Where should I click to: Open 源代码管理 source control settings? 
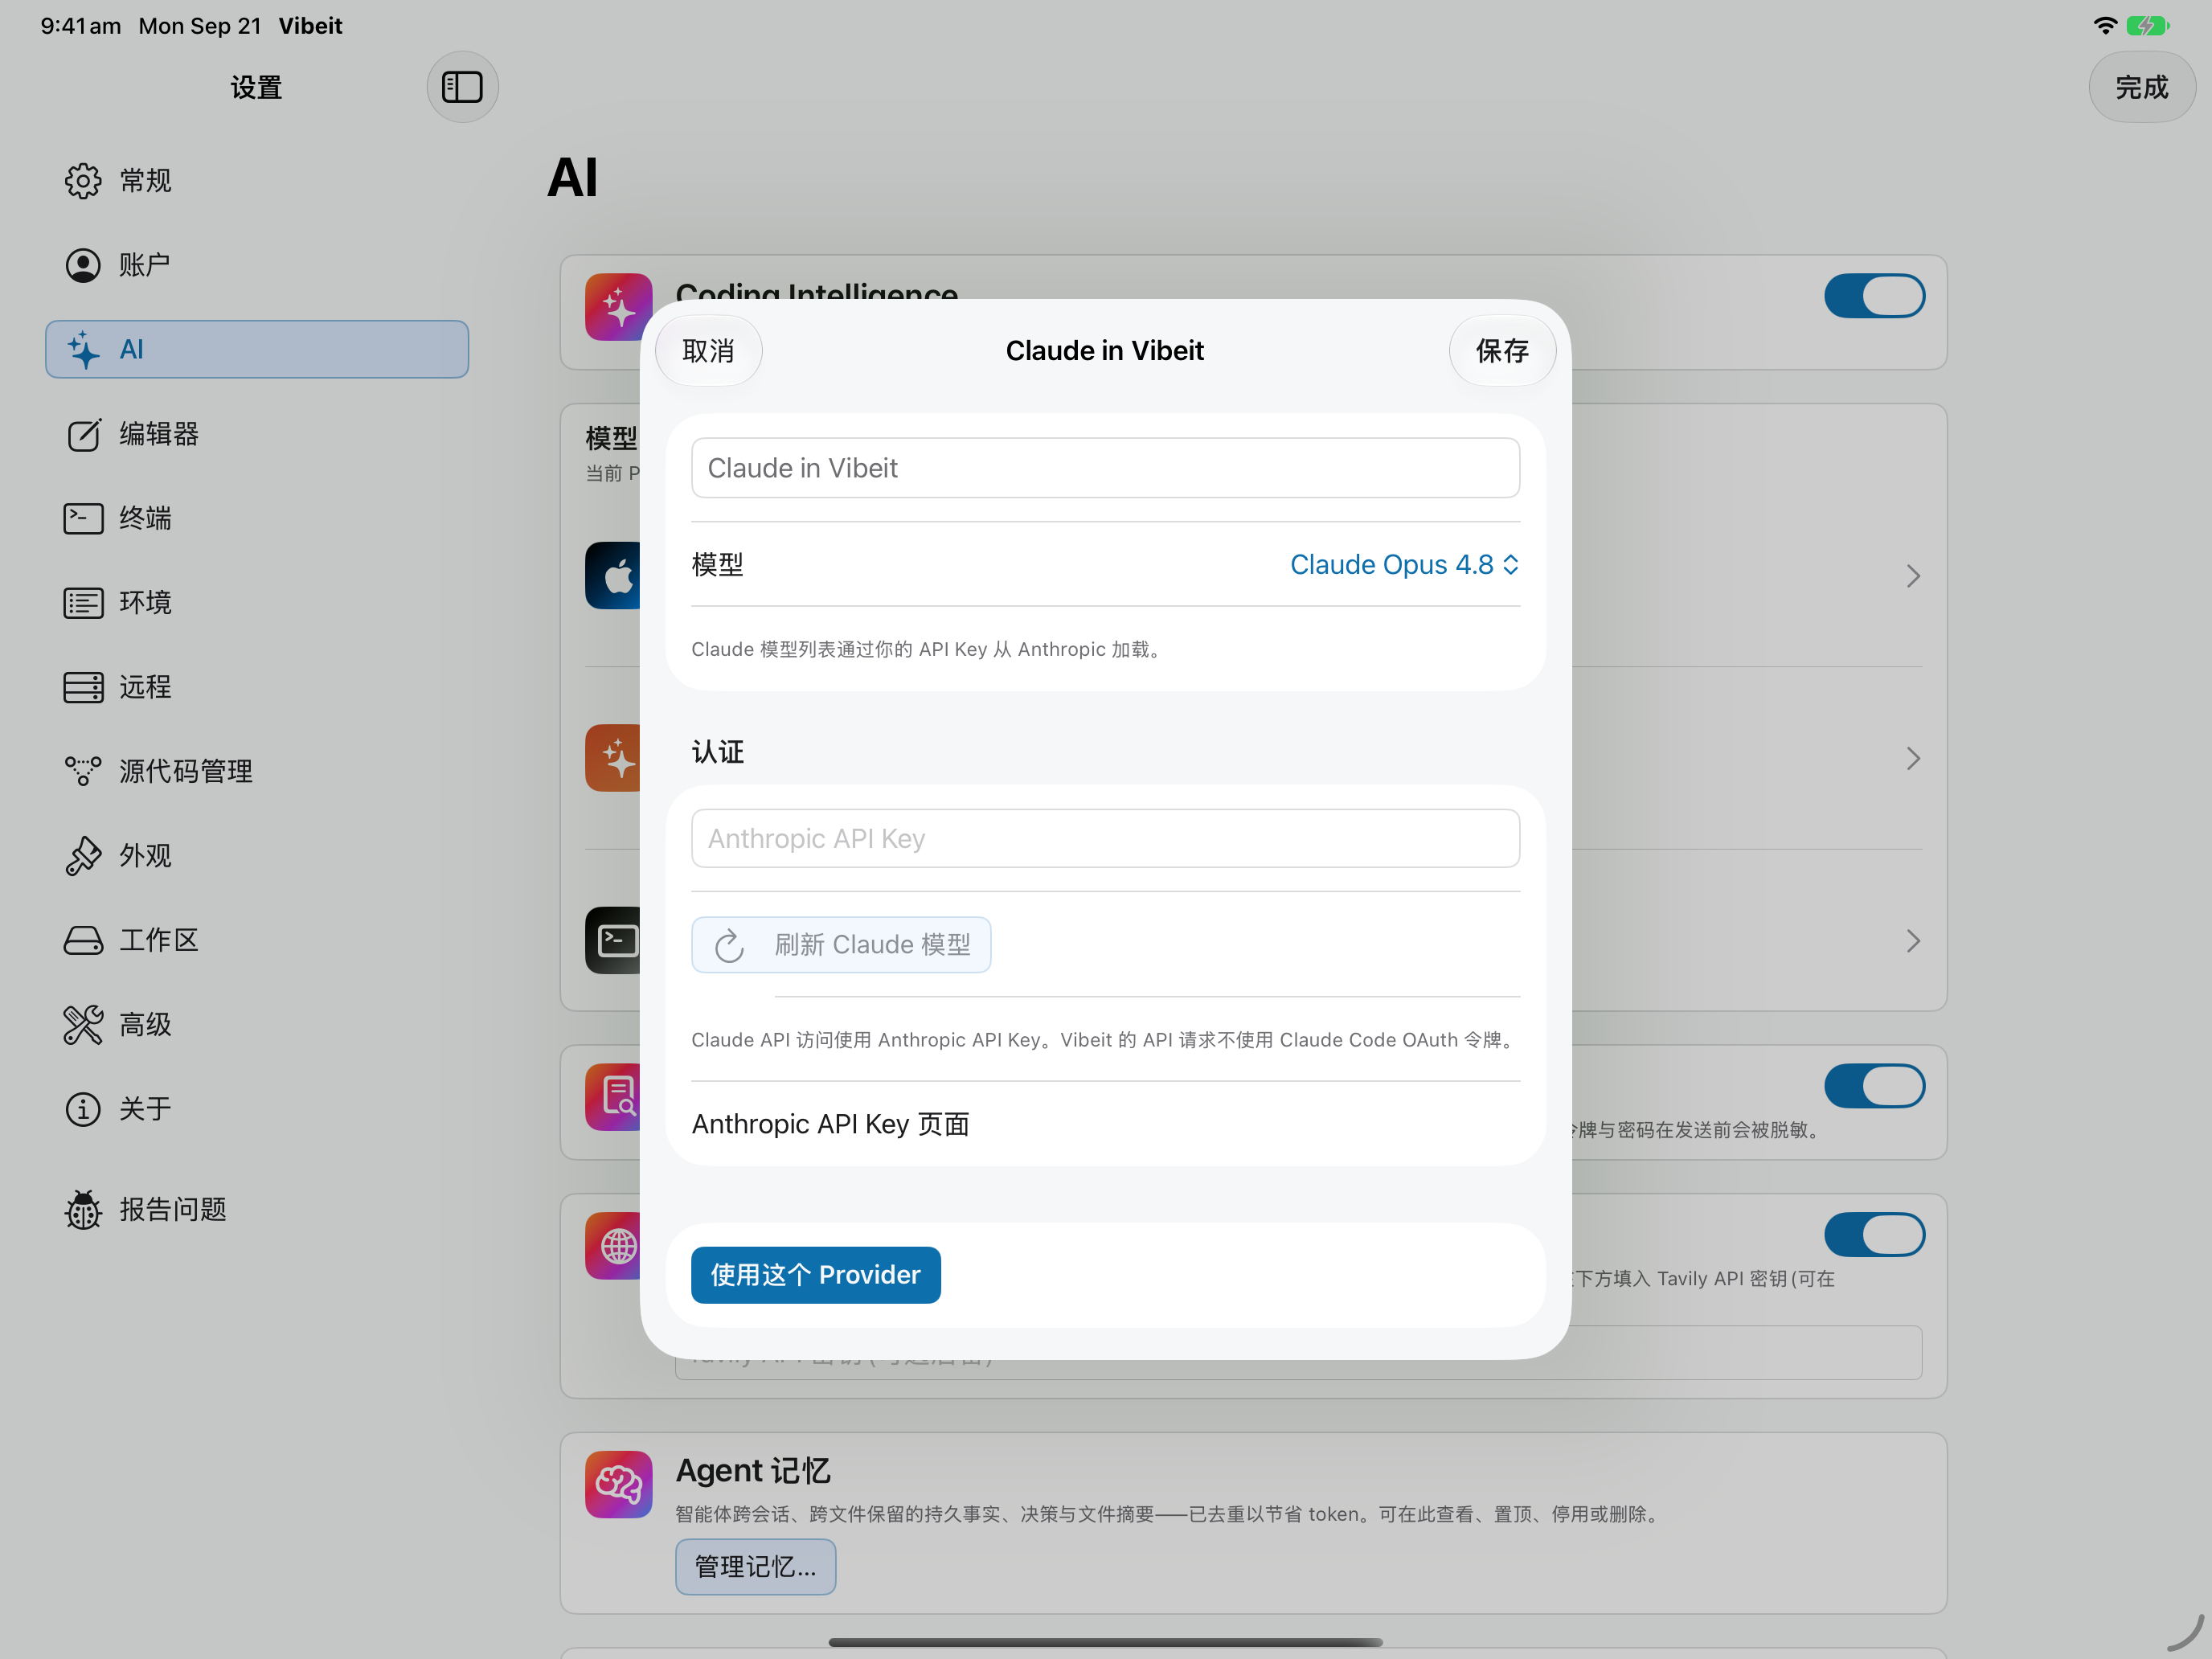[x=256, y=771]
